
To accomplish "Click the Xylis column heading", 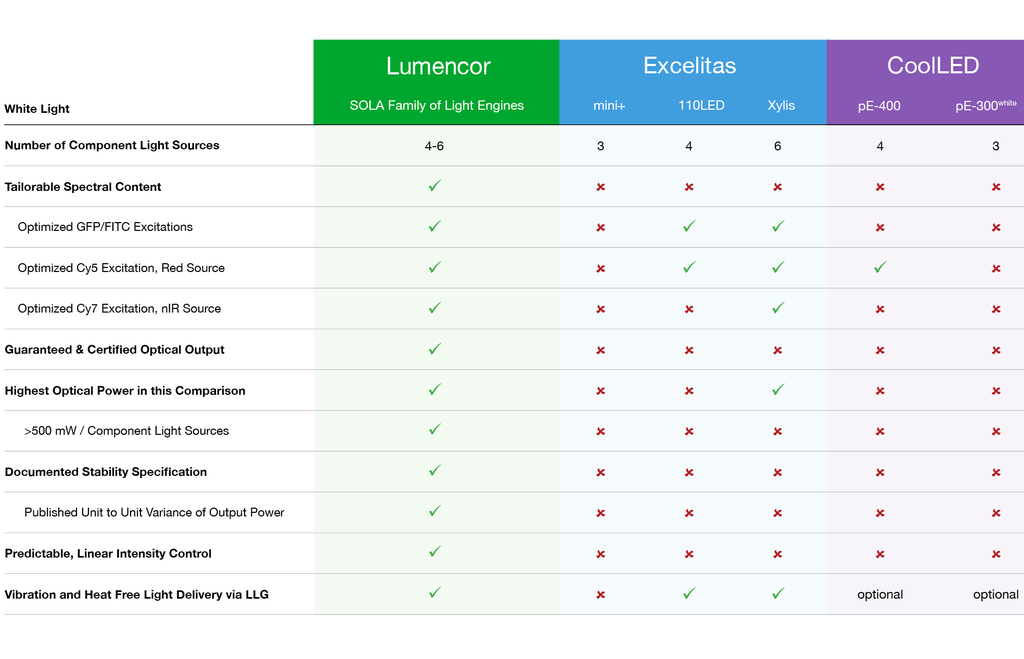I will click(x=781, y=105).
